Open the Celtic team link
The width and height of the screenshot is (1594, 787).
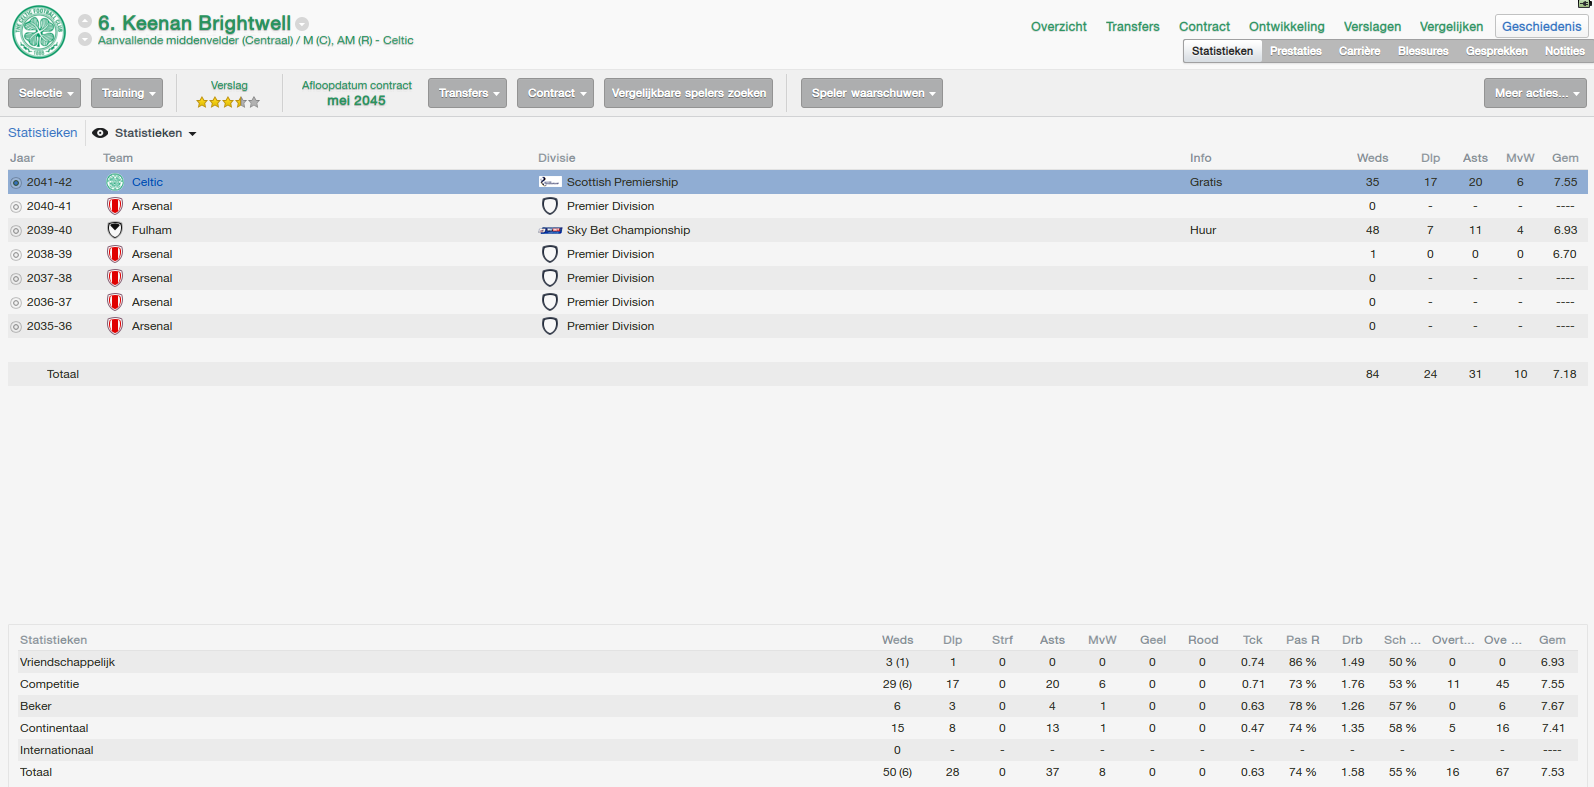[147, 182]
